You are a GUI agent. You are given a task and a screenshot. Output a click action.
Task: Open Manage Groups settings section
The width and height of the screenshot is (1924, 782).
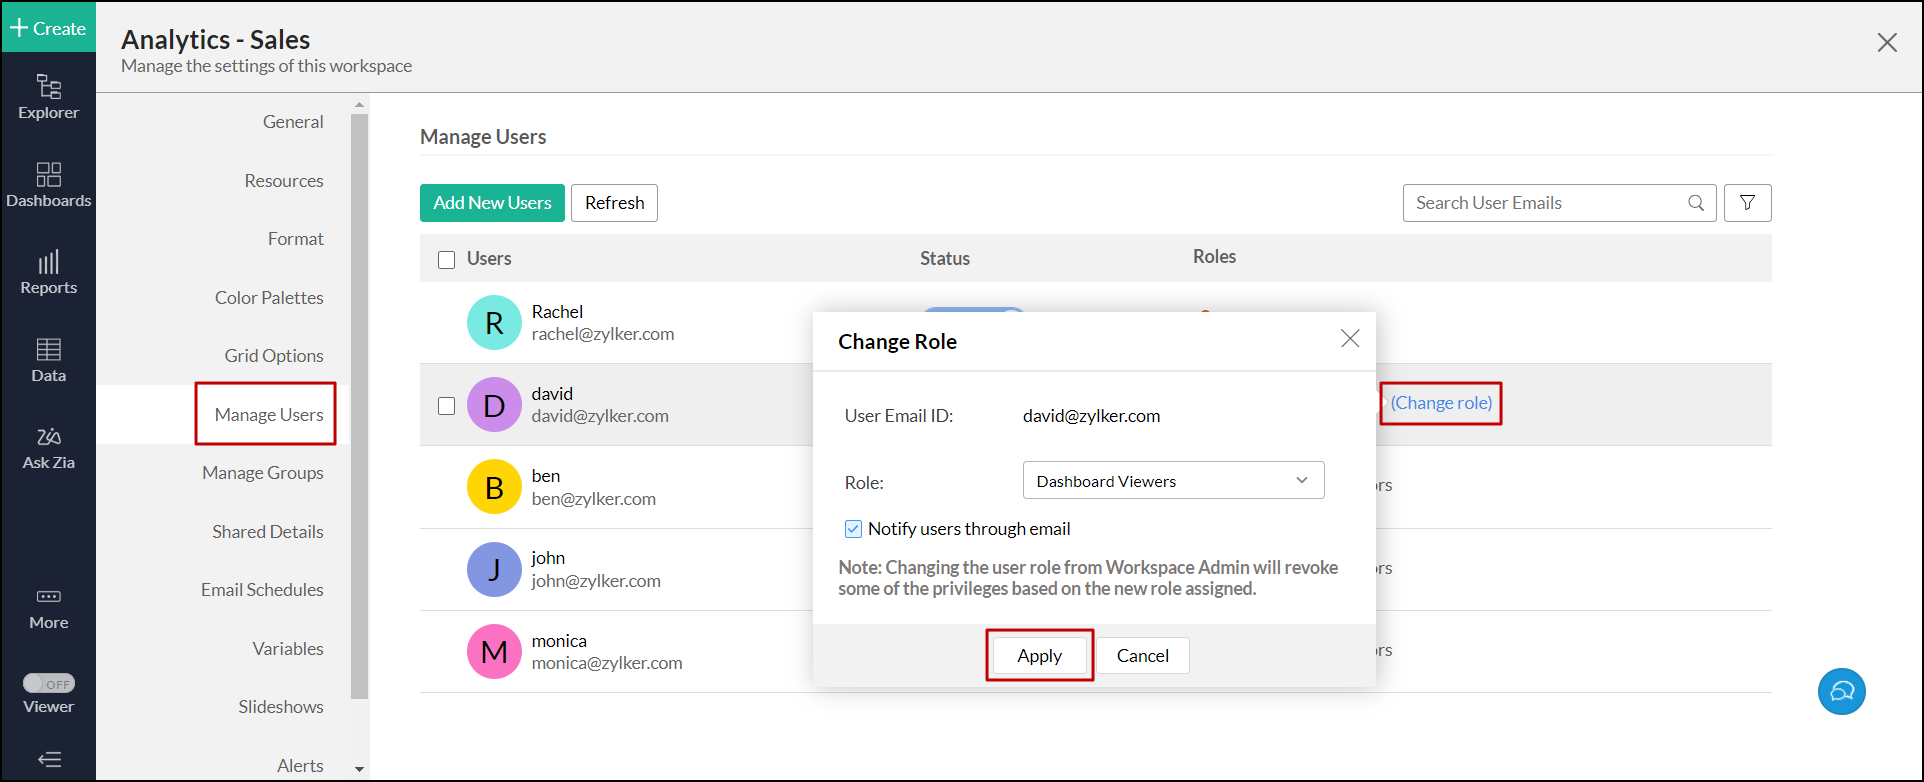pyautogui.click(x=262, y=473)
